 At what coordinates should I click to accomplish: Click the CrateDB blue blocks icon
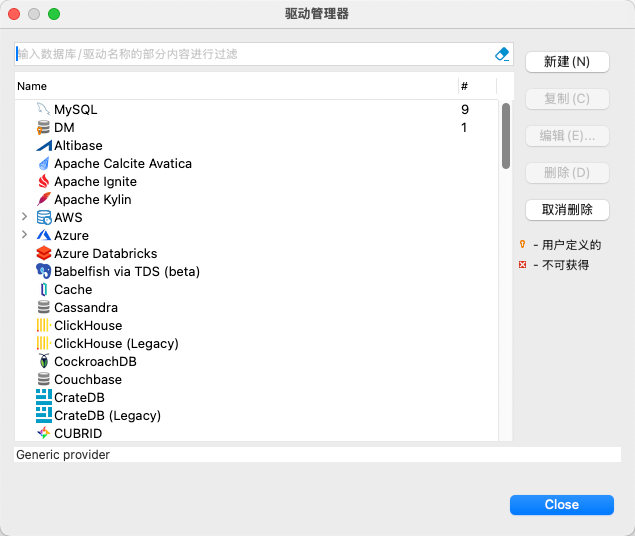click(43, 398)
